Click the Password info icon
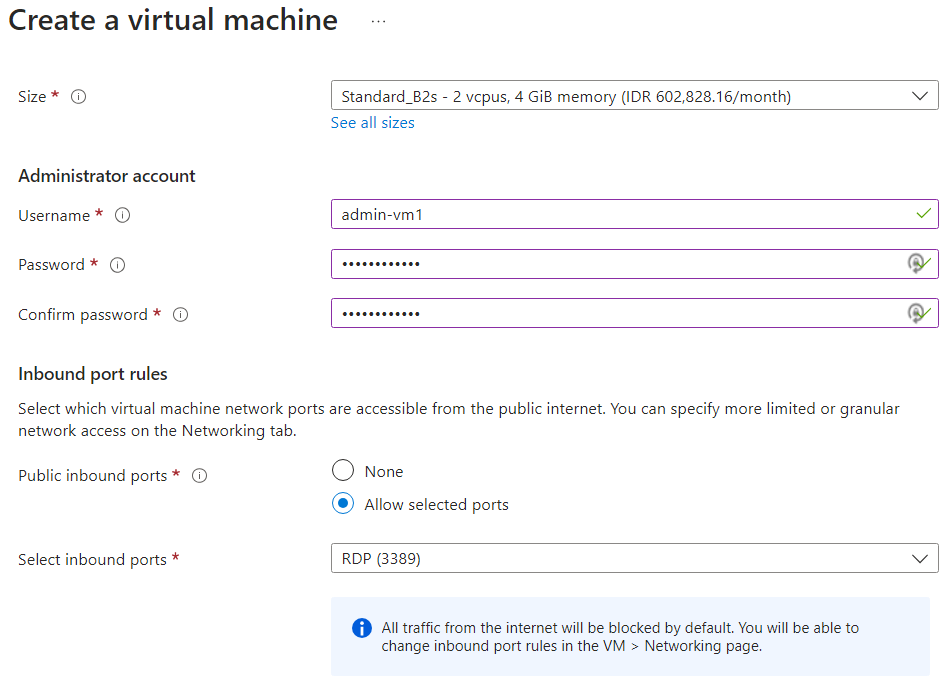 point(117,265)
